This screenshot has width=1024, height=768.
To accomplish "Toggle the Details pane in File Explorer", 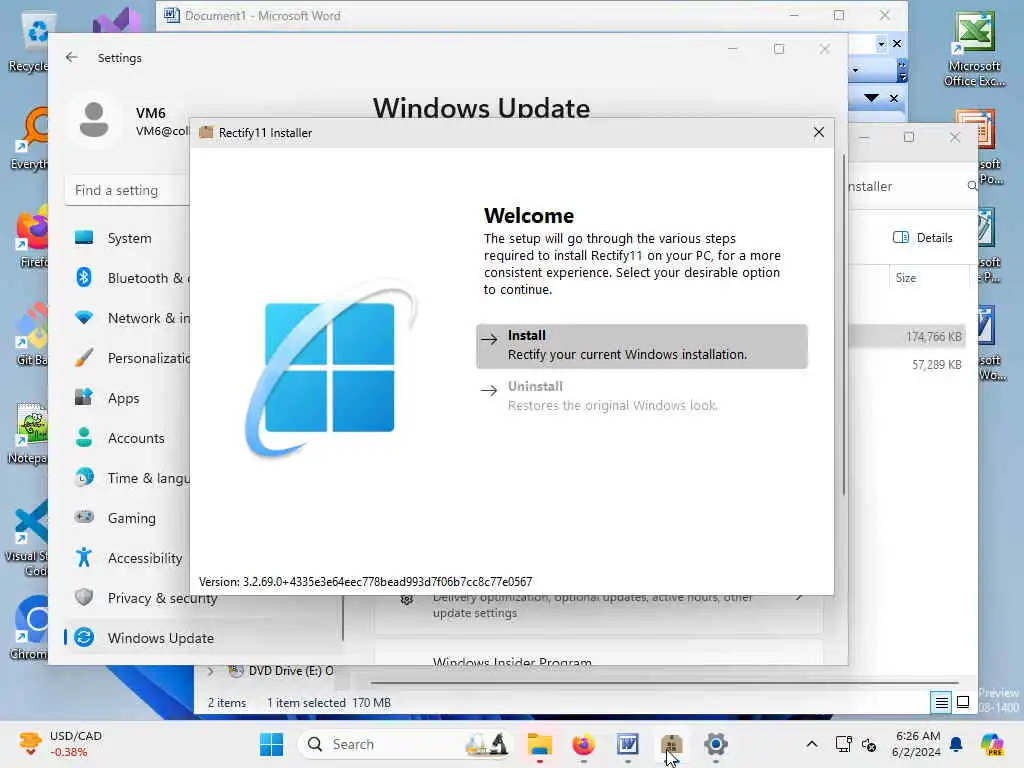I will [923, 238].
